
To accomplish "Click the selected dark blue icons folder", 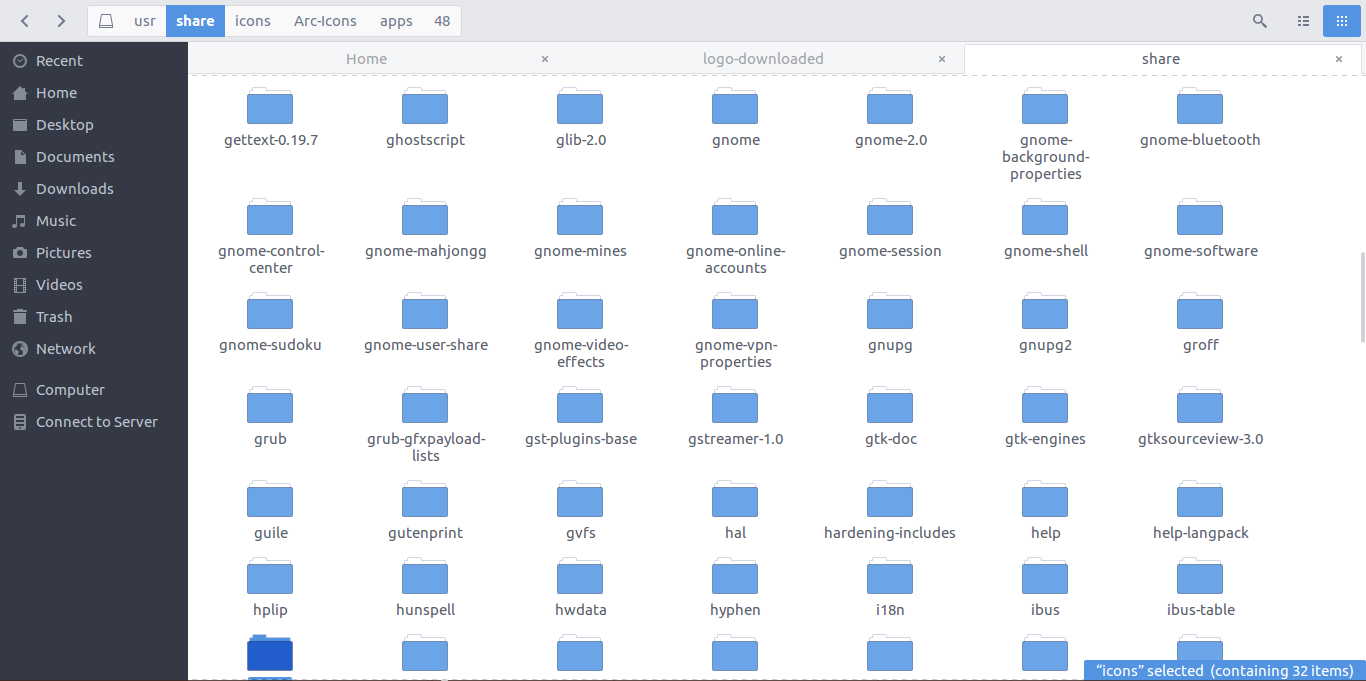I will tap(270, 654).
